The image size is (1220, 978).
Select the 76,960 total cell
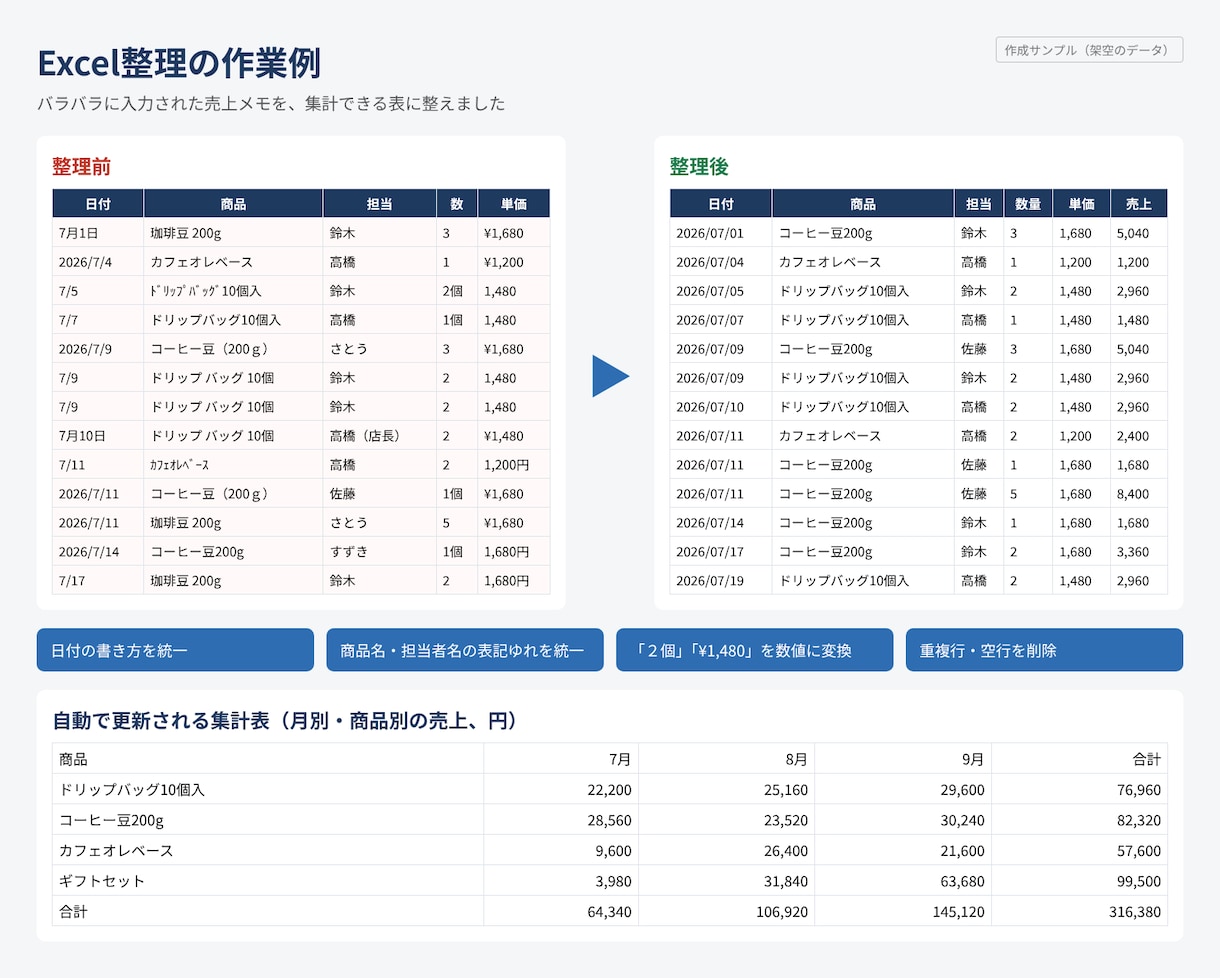tap(1080, 790)
